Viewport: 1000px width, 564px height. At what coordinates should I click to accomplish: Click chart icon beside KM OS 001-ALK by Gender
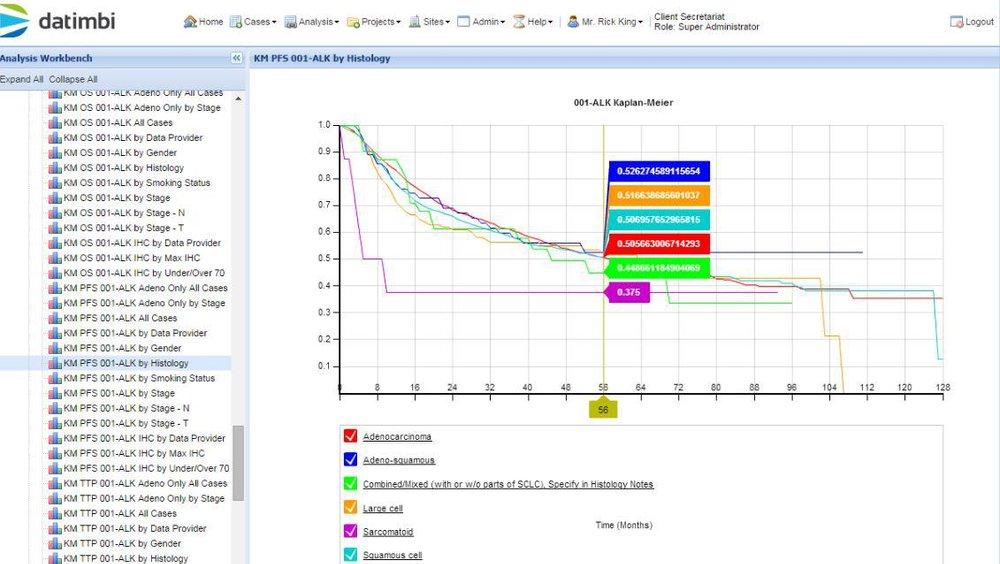pyautogui.click(x=55, y=152)
